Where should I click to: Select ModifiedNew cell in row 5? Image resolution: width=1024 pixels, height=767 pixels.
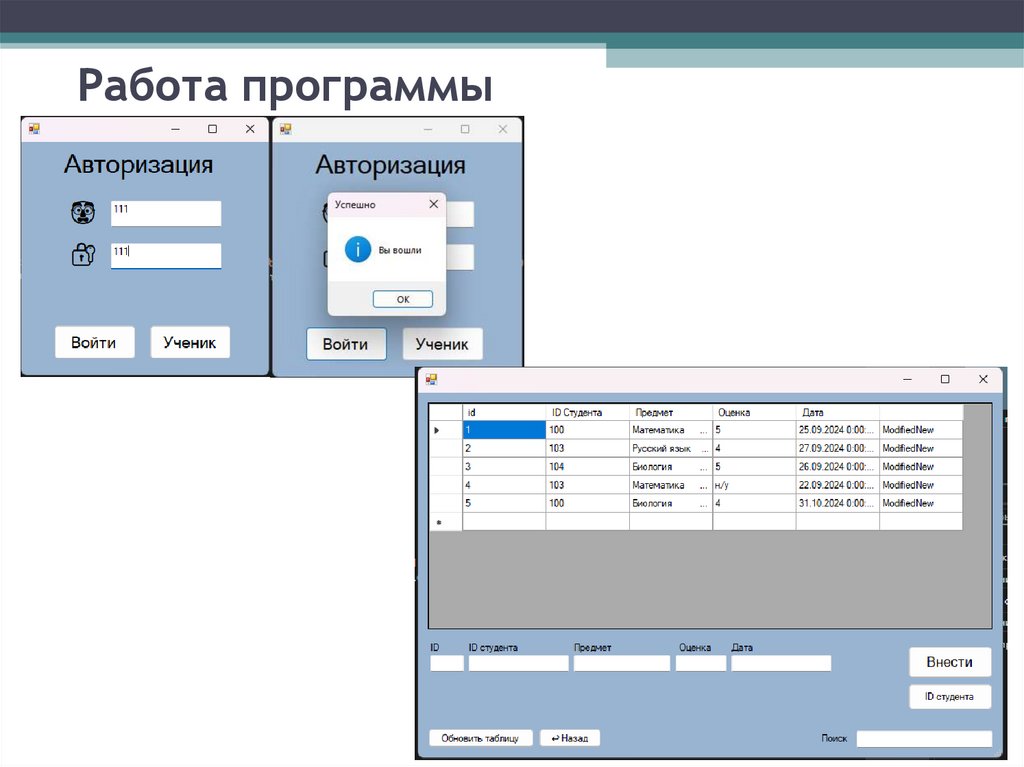(x=921, y=503)
